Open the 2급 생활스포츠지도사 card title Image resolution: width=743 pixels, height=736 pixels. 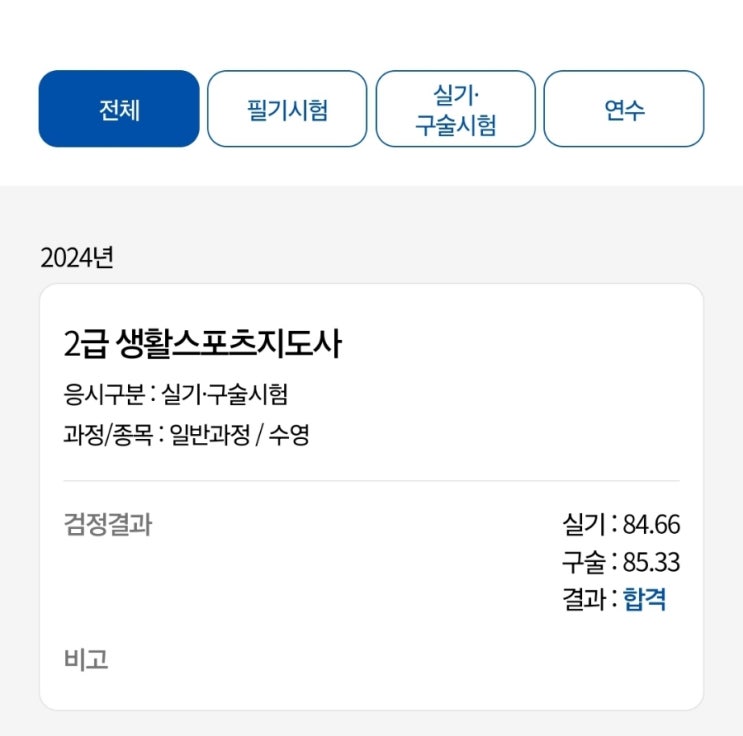(202, 344)
